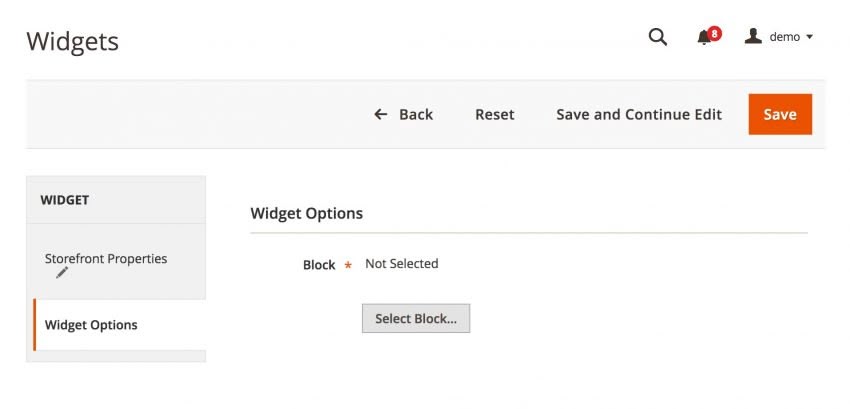850x409 pixels.
Task: Click the user avatar icon
Action: pyautogui.click(x=754, y=36)
